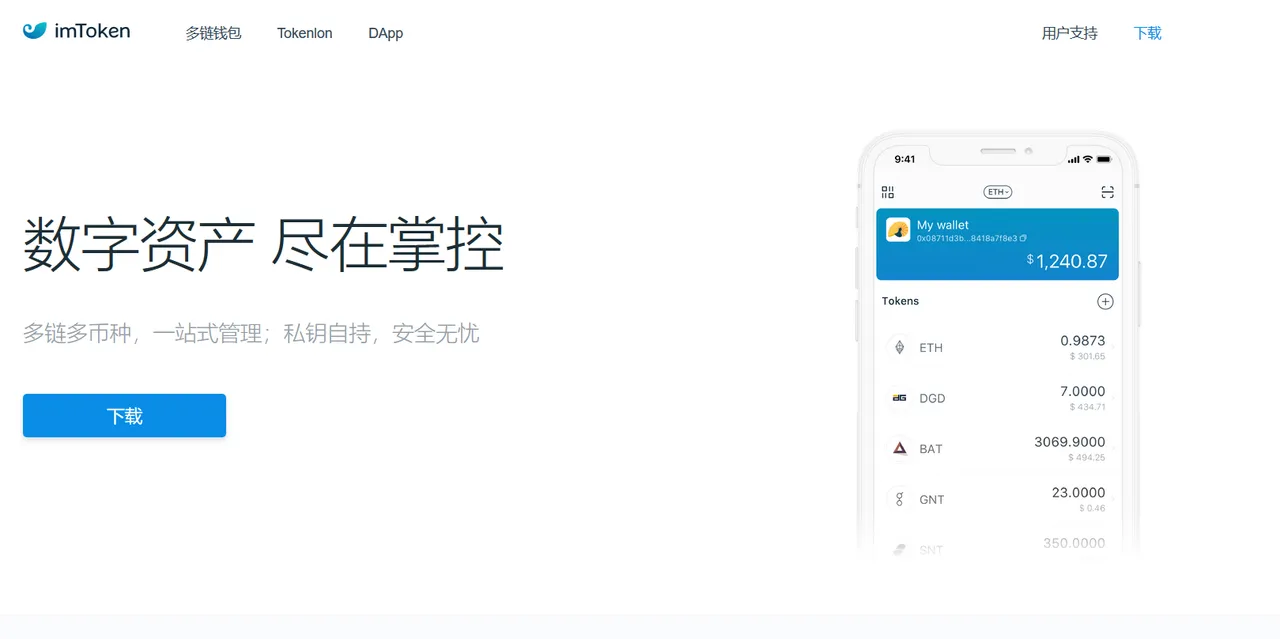Screen dimensions: 1280x639
Task: Click the subtitle 多链多币种 text
Action: (251, 333)
